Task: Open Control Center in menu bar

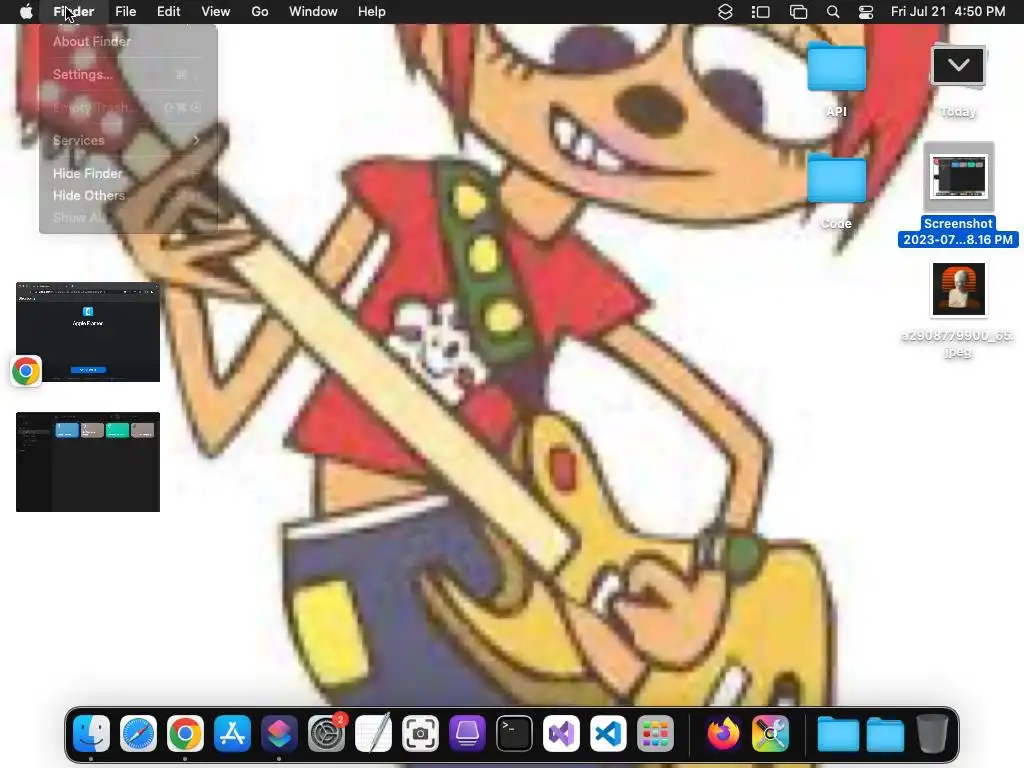Action: [x=866, y=12]
